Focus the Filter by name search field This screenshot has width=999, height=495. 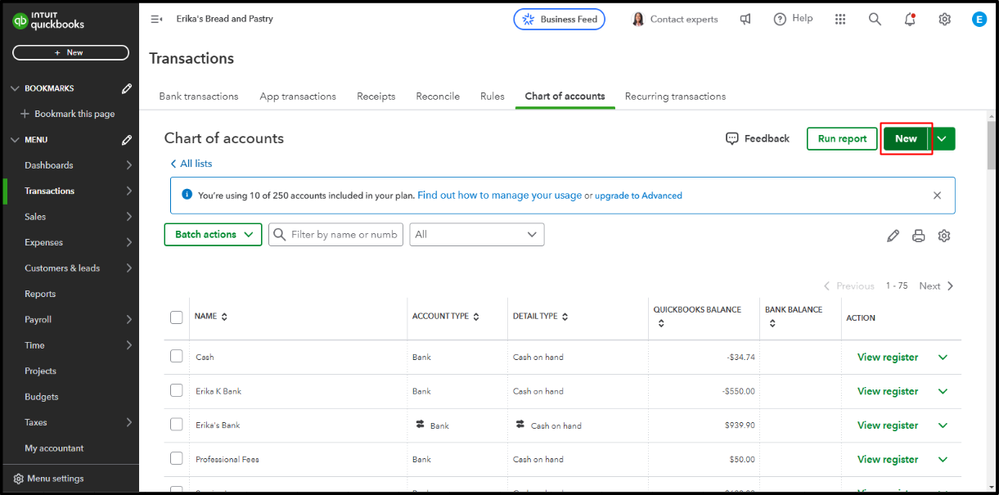pyautogui.click(x=343, y=234)
